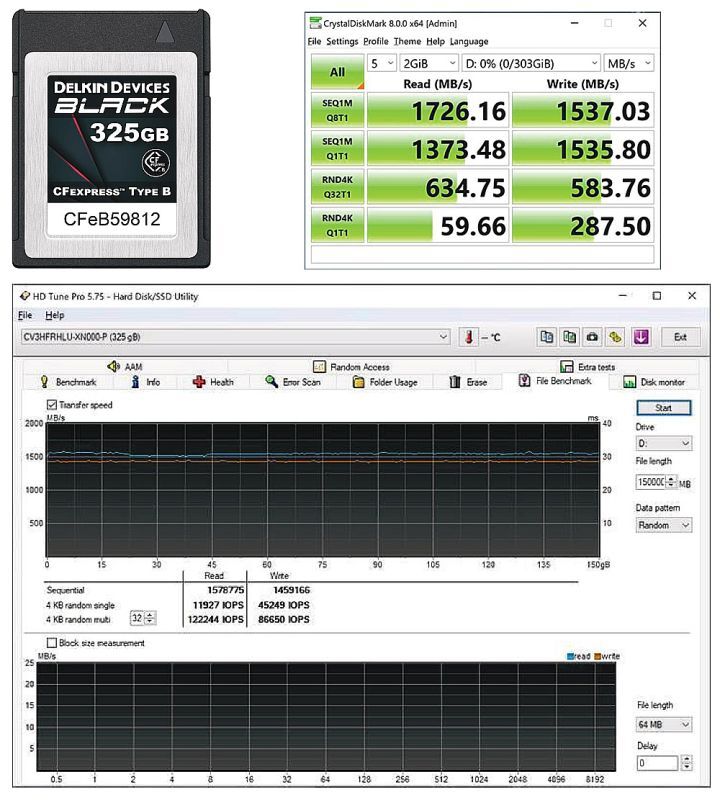Image resolution: width=720 pixels, height=800 pixels.
Task: Run the SEQ1M Q1T1 test
Action: click(337, 148)
